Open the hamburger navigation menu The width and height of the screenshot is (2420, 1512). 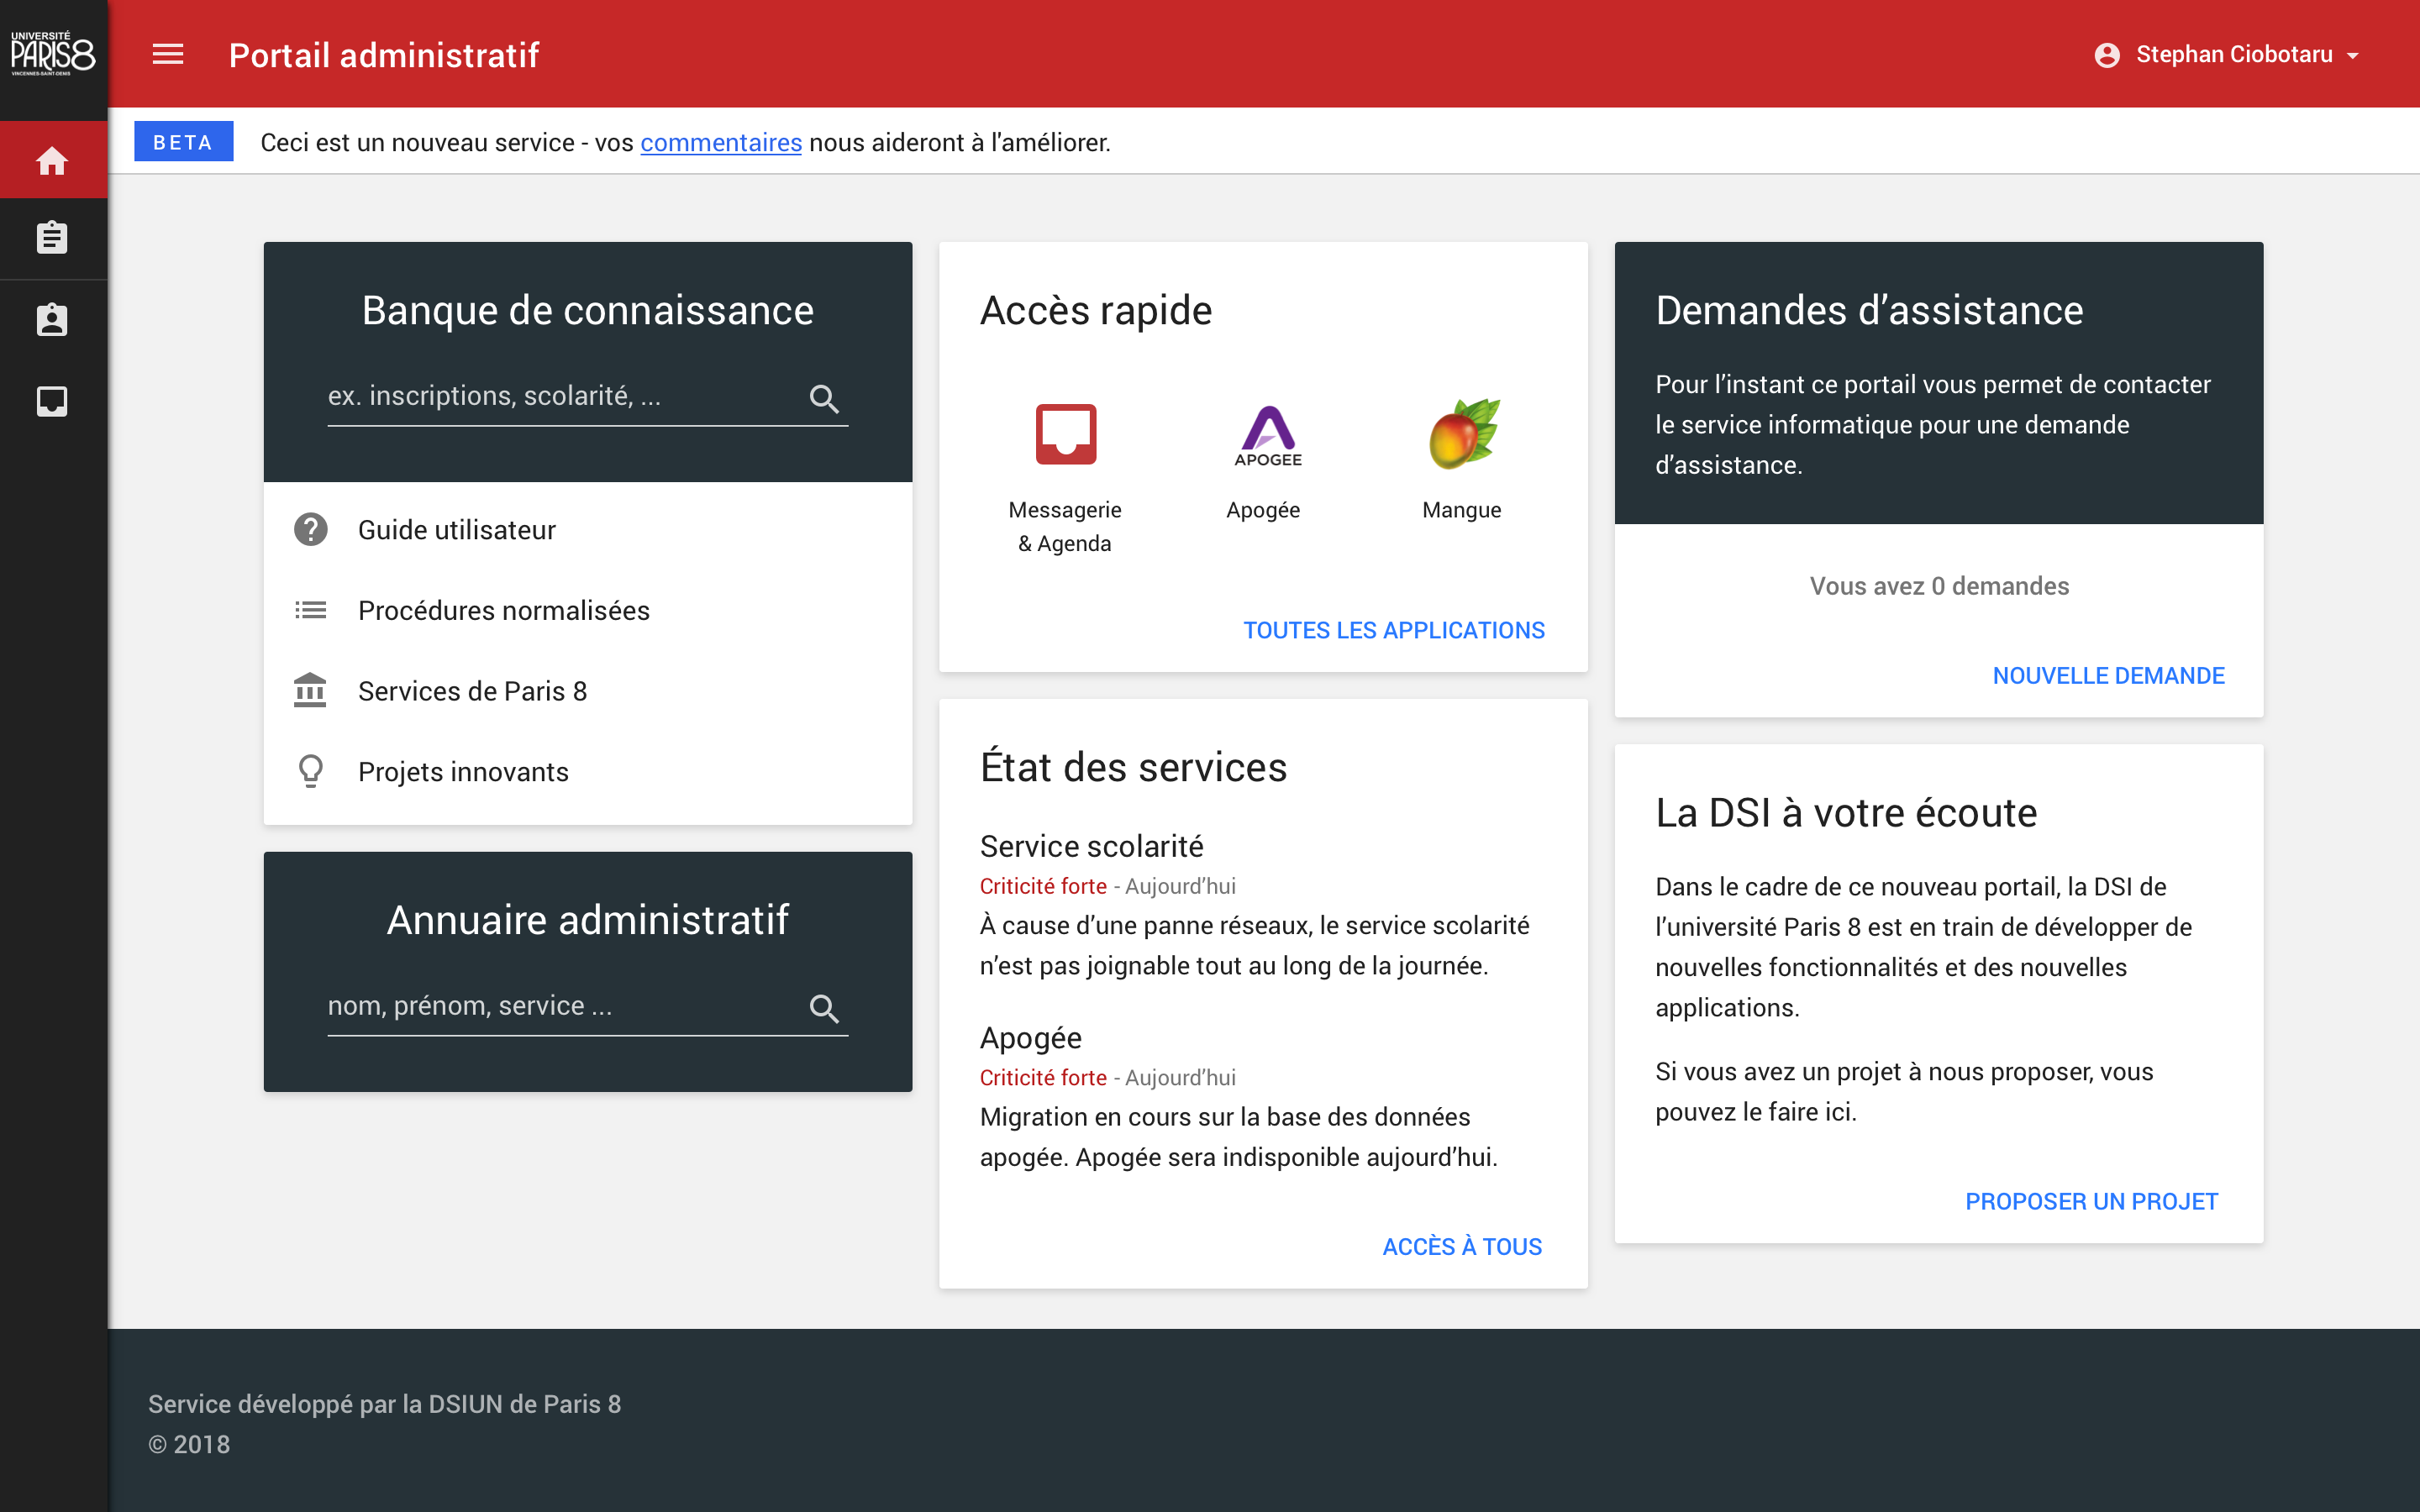pyautogui.click(x=168, y=55)
